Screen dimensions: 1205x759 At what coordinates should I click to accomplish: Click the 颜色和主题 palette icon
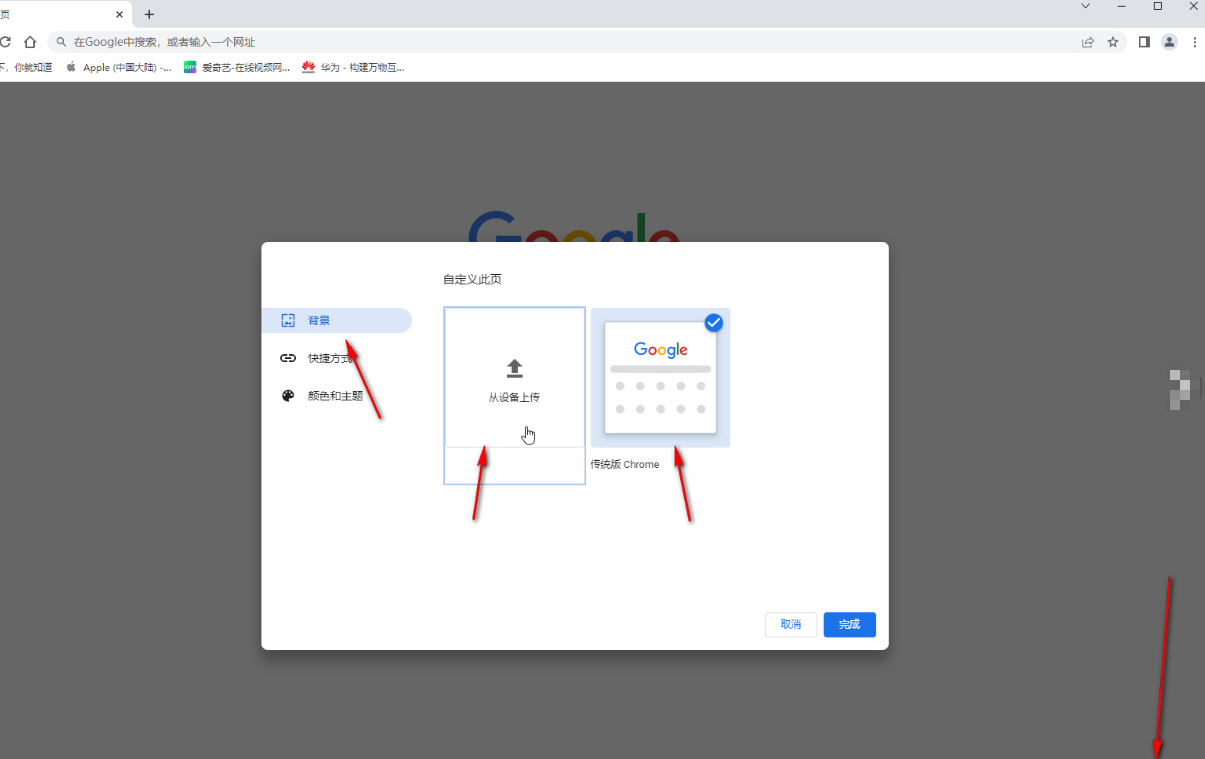(x=288, y=396)
